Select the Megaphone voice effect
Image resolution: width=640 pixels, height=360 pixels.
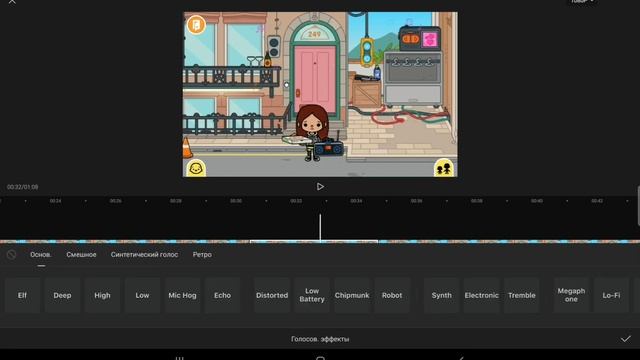pyautogui.click(x=571, y=295)
